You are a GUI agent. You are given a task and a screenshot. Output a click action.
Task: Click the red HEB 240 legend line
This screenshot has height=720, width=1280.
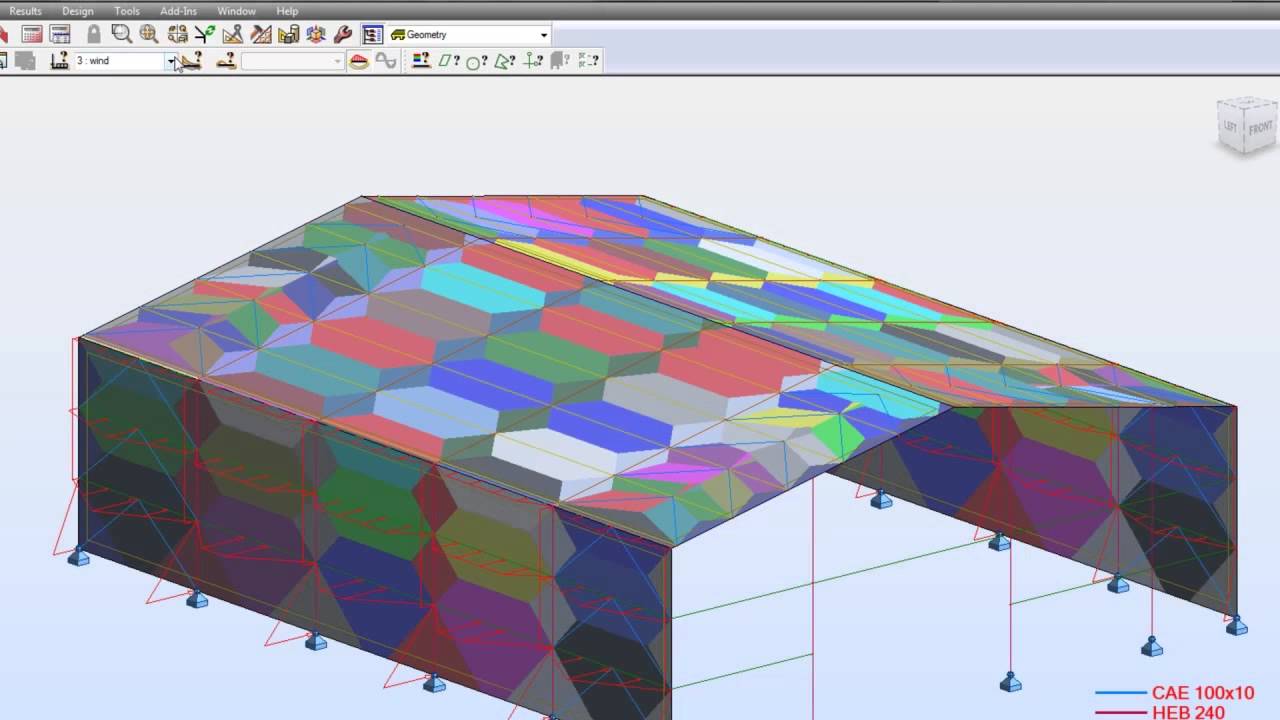point(1121,713)
